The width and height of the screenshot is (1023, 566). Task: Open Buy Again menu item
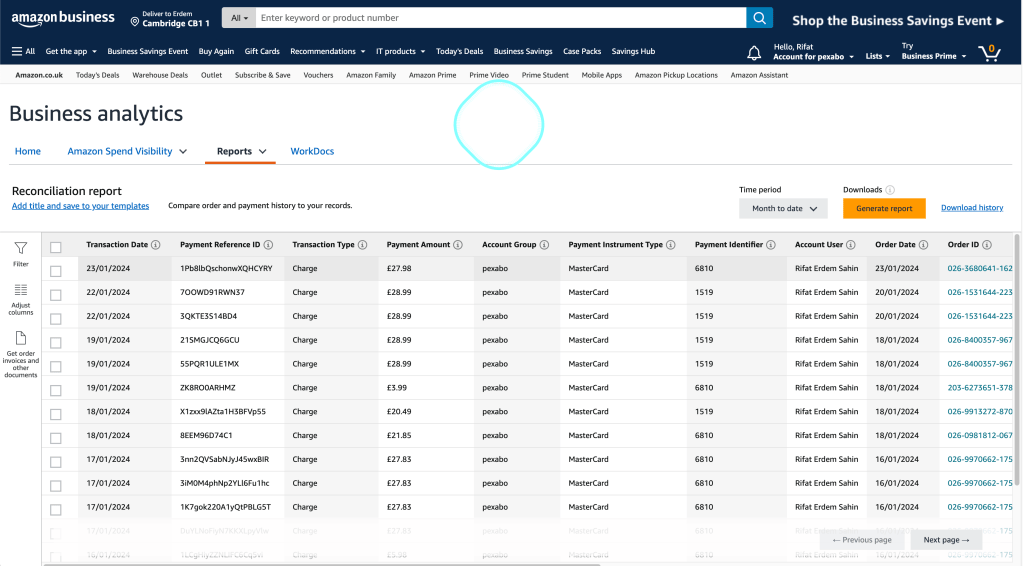click(216, 51)
